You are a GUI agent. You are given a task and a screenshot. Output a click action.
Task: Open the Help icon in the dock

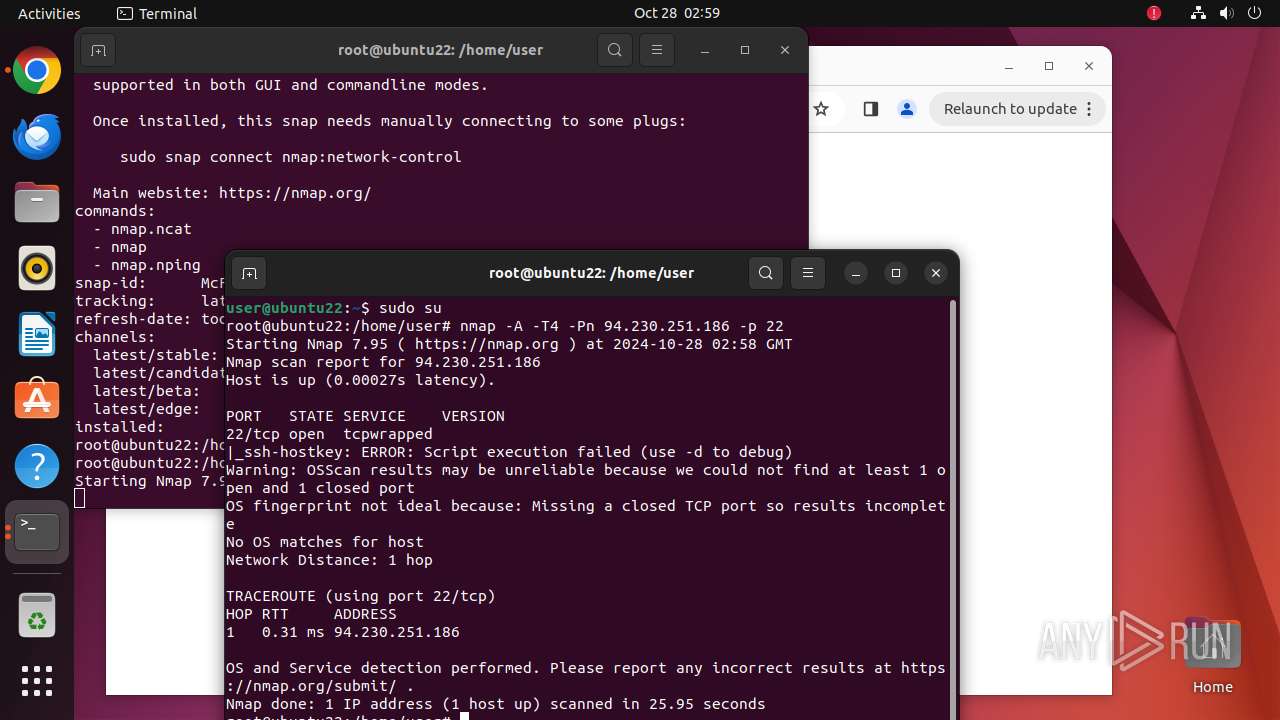(37, 467)
